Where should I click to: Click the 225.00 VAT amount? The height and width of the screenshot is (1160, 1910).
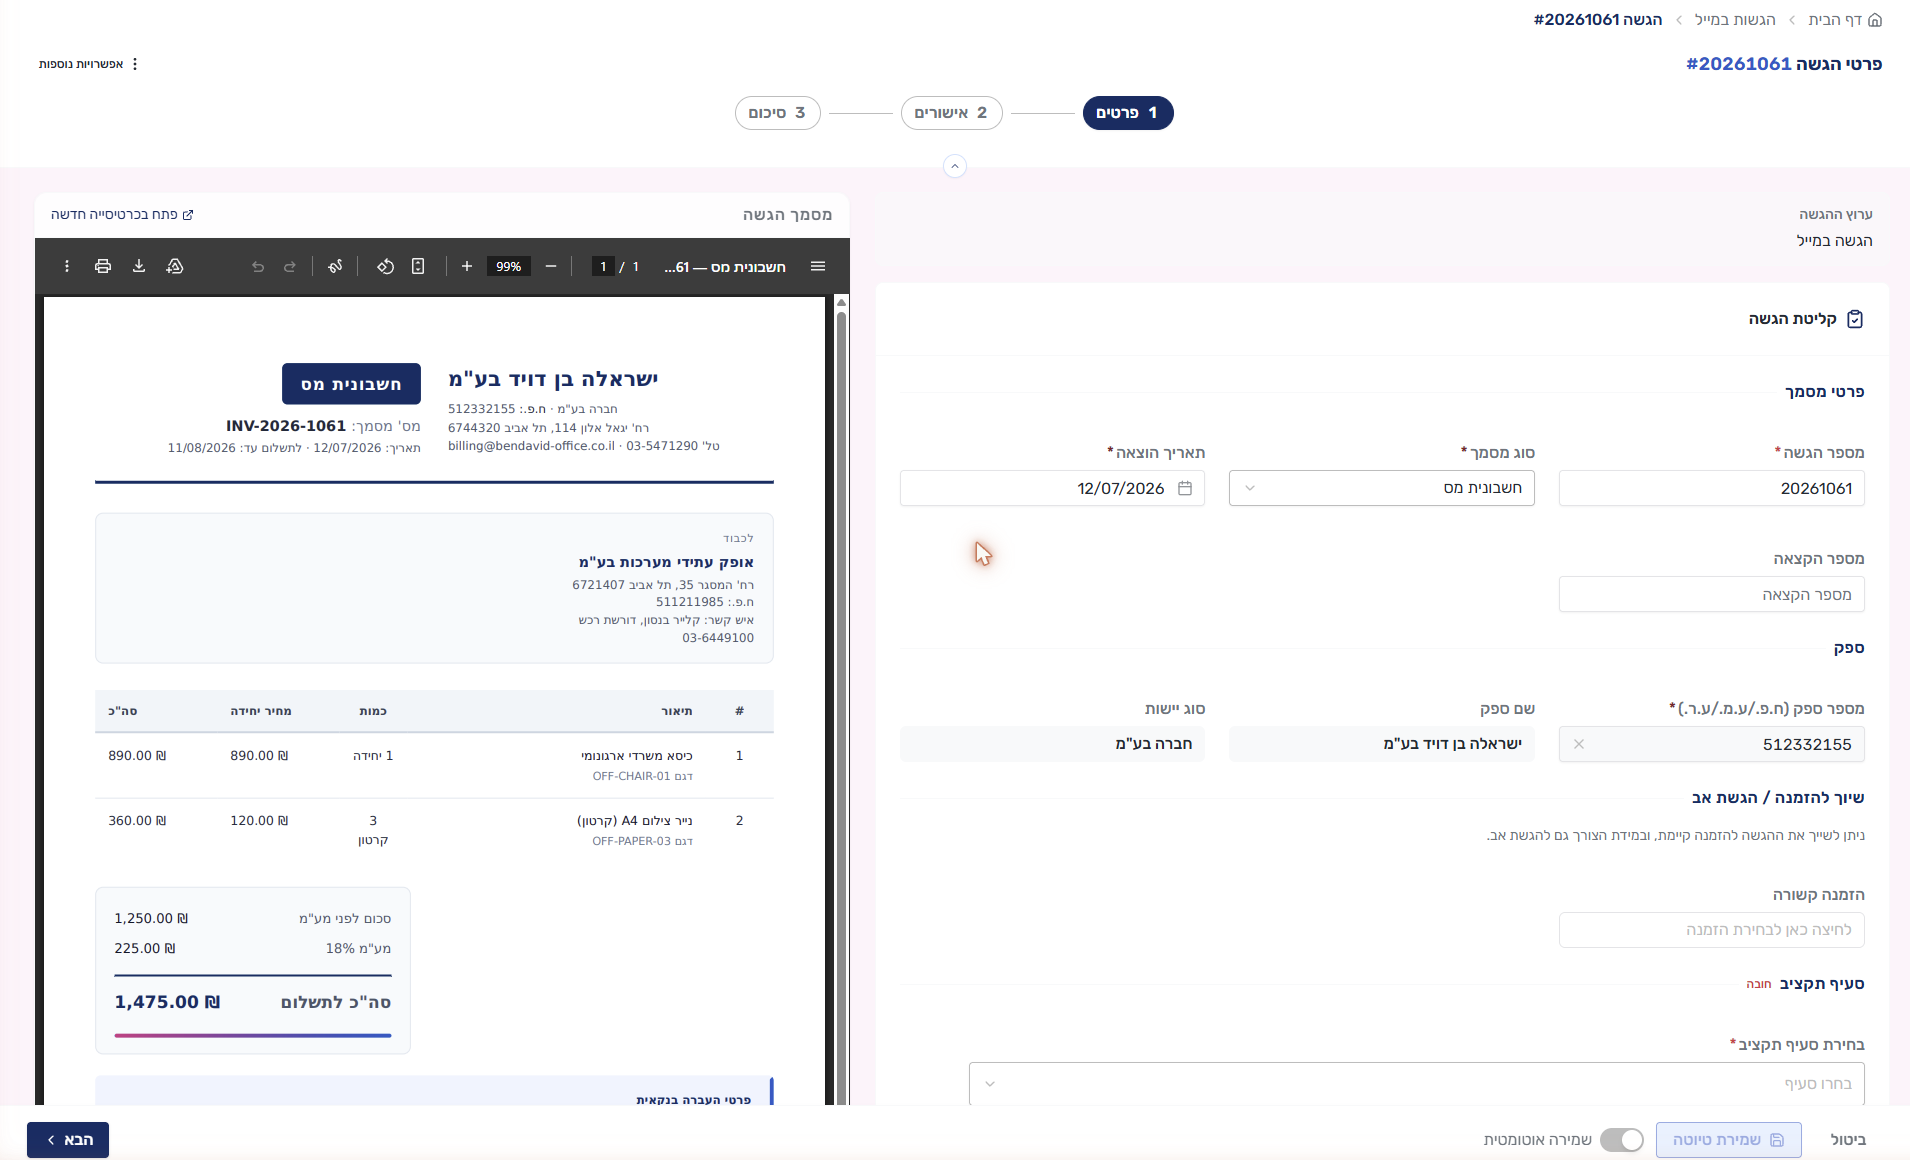(145, 948)
